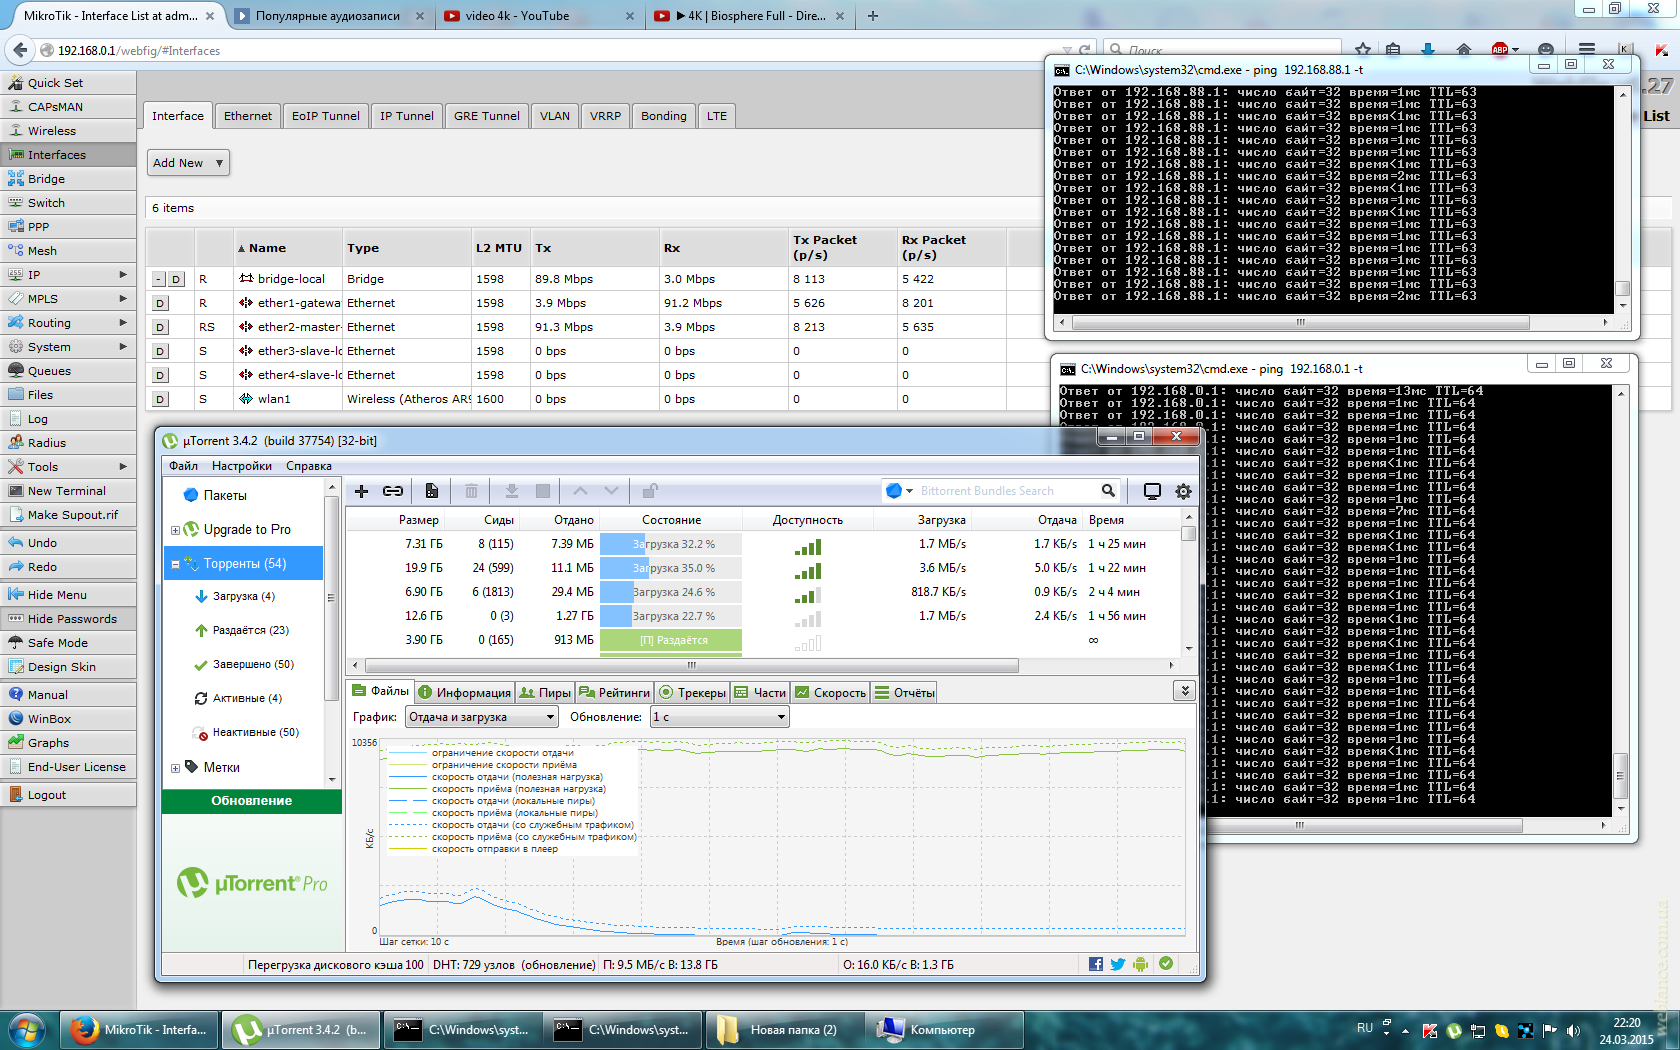1680x1050 pixels.
Task: Toggle disable D button for ether1-gateway row
Action: 160,304
